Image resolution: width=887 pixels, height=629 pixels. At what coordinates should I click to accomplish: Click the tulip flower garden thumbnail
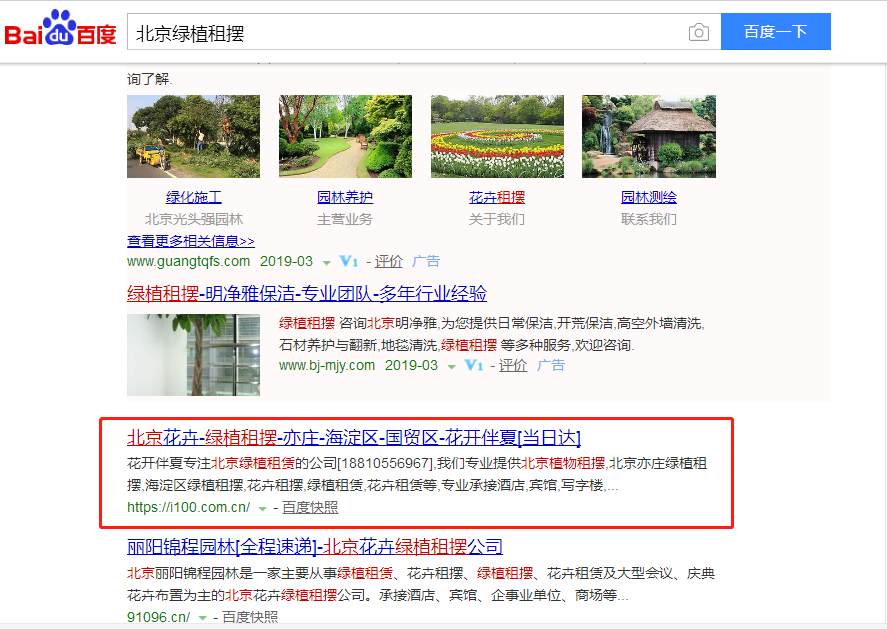coord(497,137)
